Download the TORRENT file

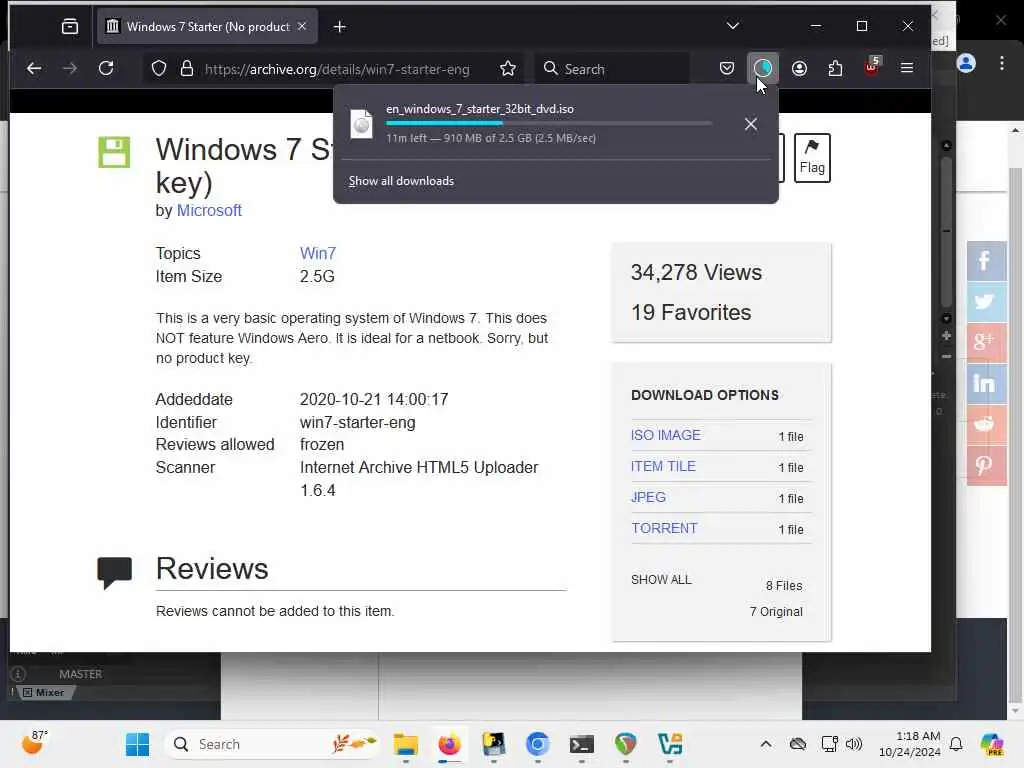pyautogui.click(x=664, y=528)
